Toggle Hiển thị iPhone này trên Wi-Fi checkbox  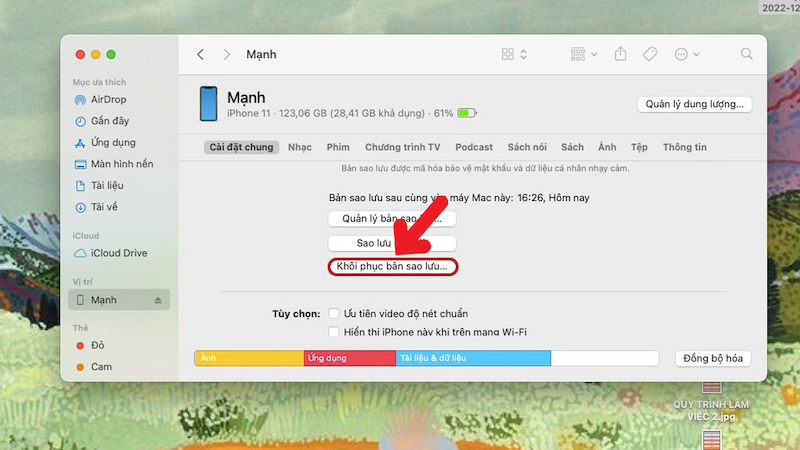pos(334,332)
